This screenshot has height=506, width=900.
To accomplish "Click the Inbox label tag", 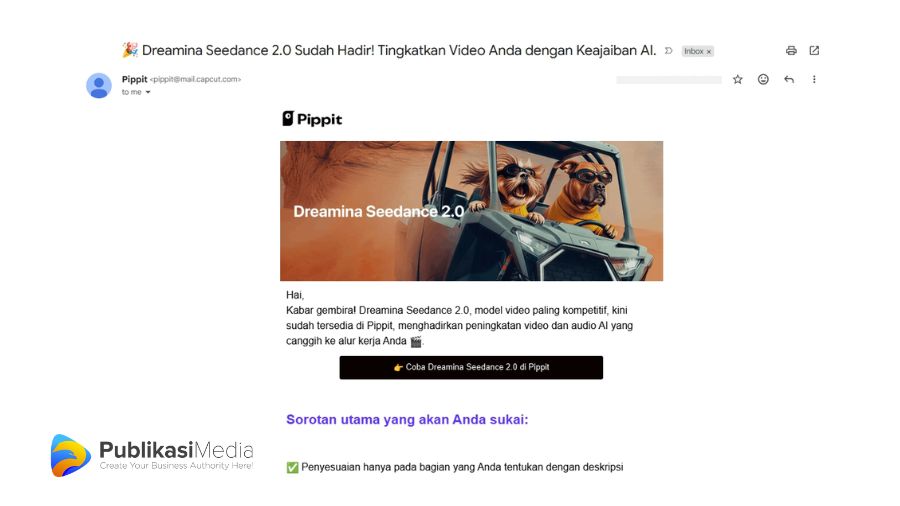I will 693,51.
